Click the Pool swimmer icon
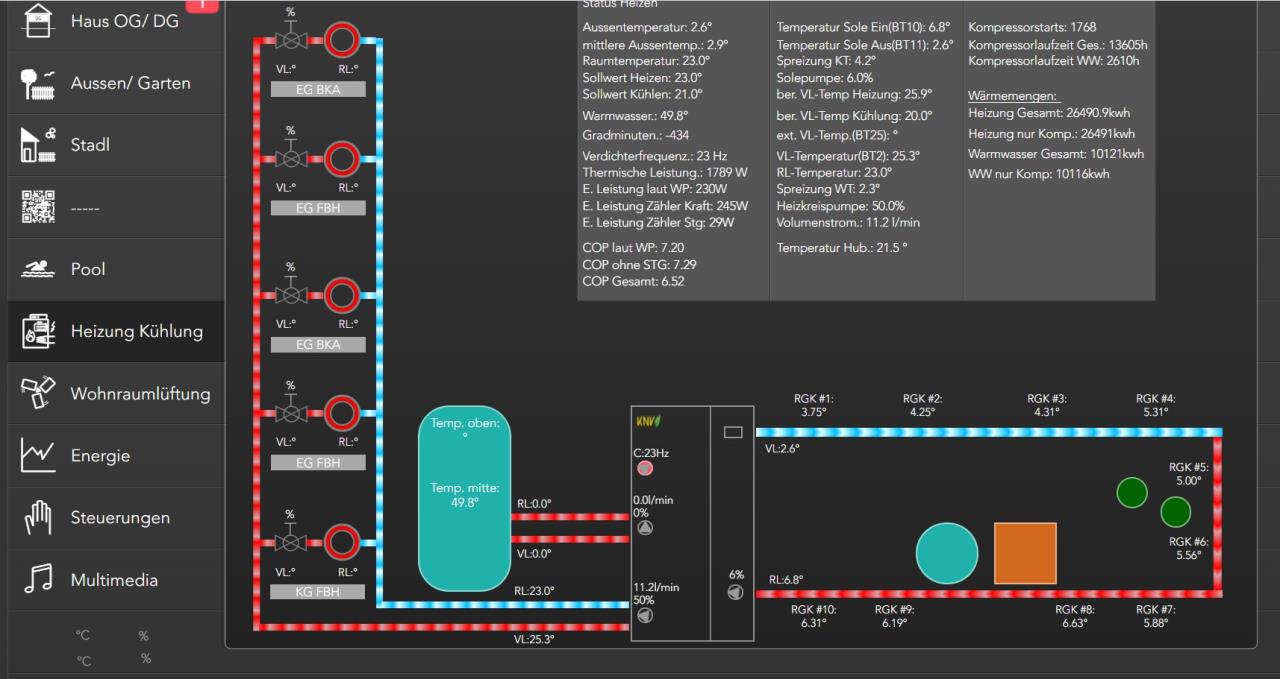This screenshot has width=1280, height=679. coord(38,269)
